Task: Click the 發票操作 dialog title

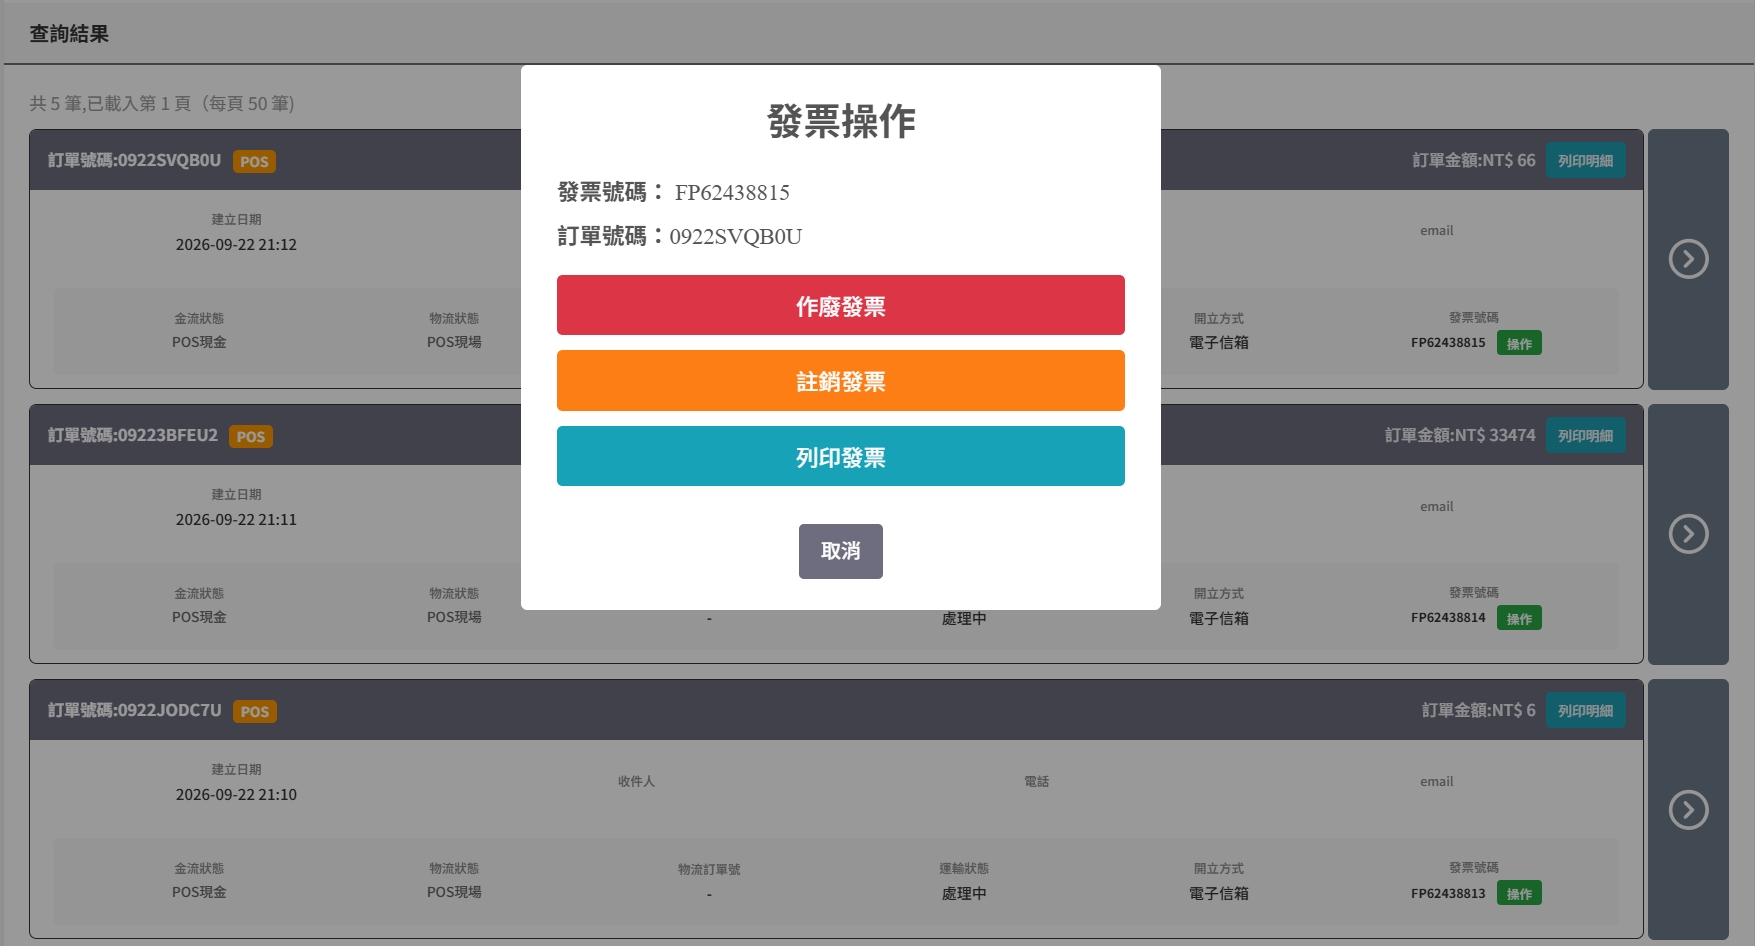Action: point(841,121)
